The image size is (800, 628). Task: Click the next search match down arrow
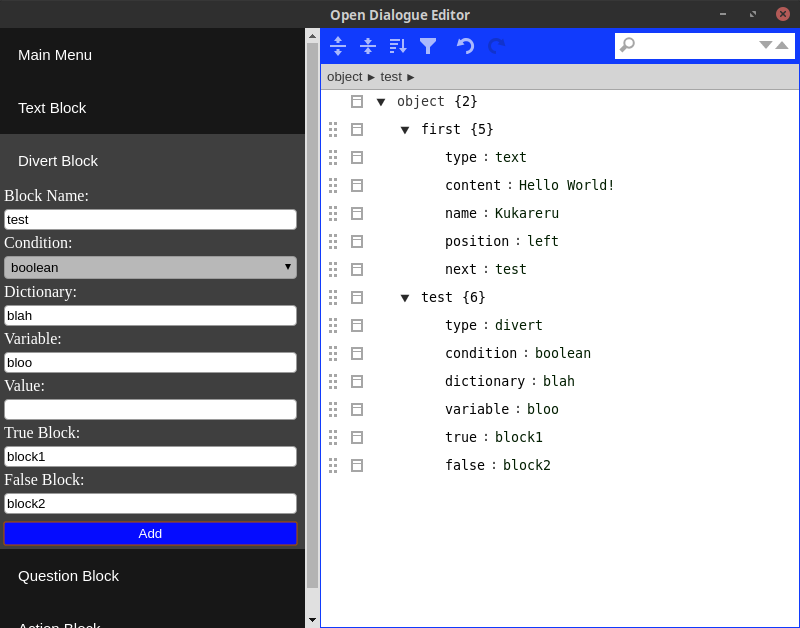[765, 45]
